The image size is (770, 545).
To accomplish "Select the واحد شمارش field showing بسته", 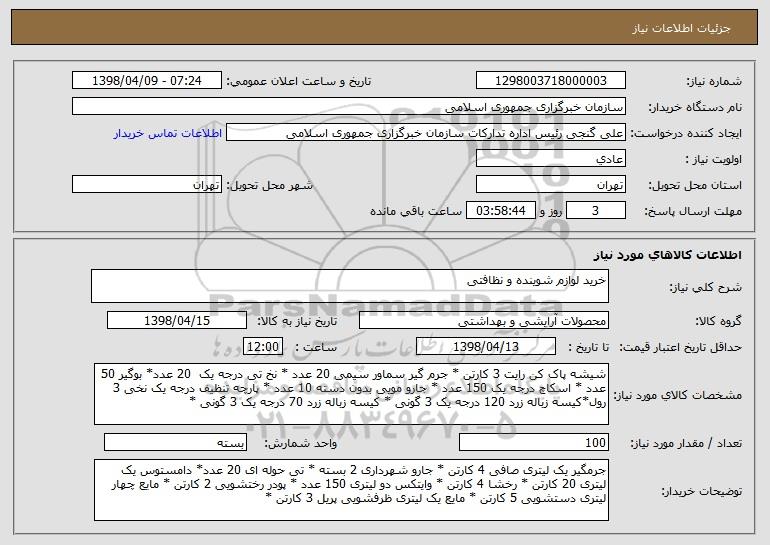I will (x=175, y=442).
